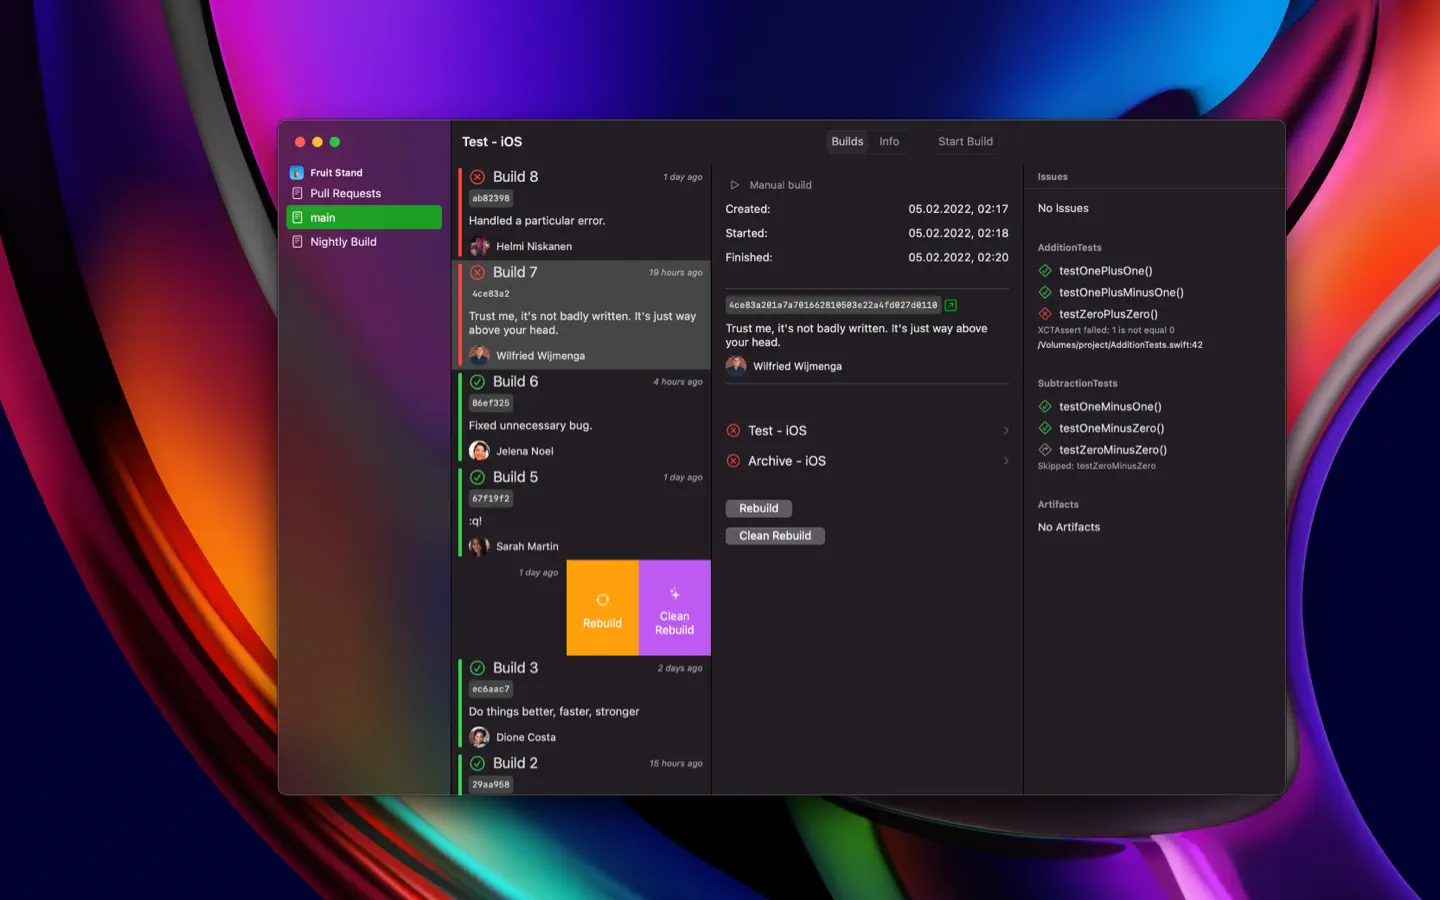This screenshot has height=900, width=1440.
Task: Click the 'No Issues' label
Action: pos(1063,208)
